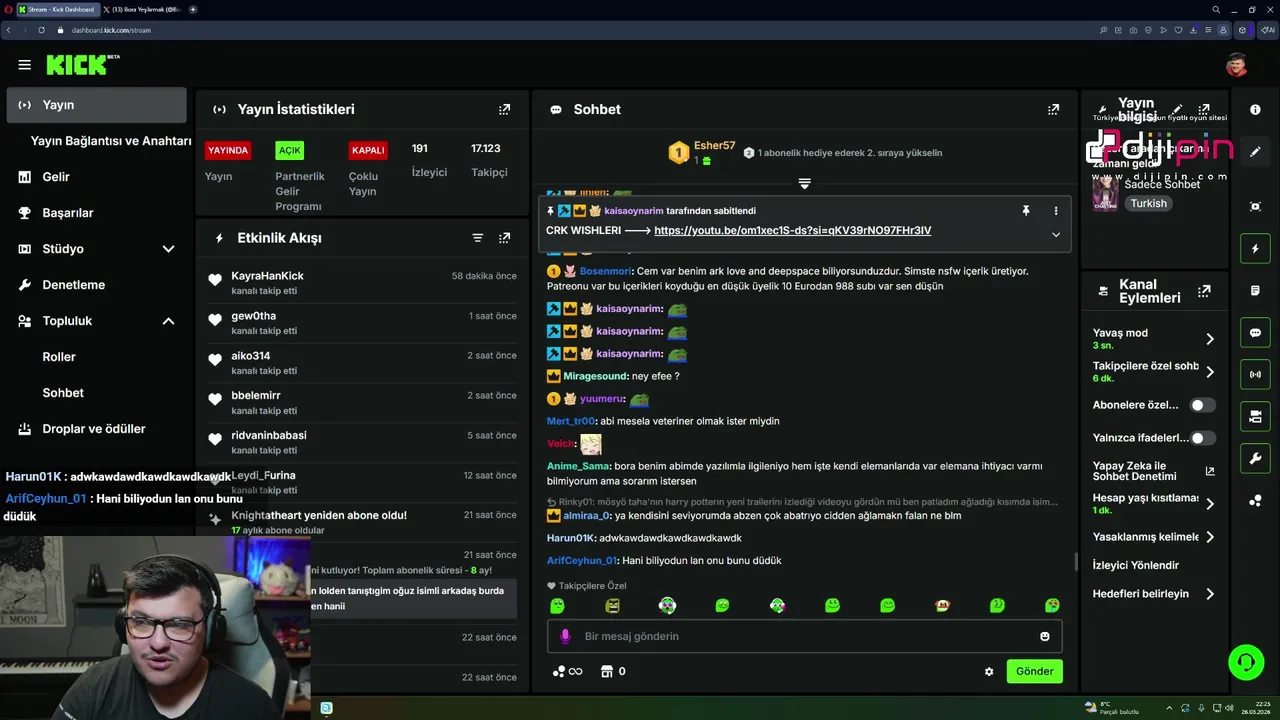Screen dimensions: 1280x720
Task: Open Hesap yaşı kısıtlaması options arrow
Action: tap(1209, 504)
